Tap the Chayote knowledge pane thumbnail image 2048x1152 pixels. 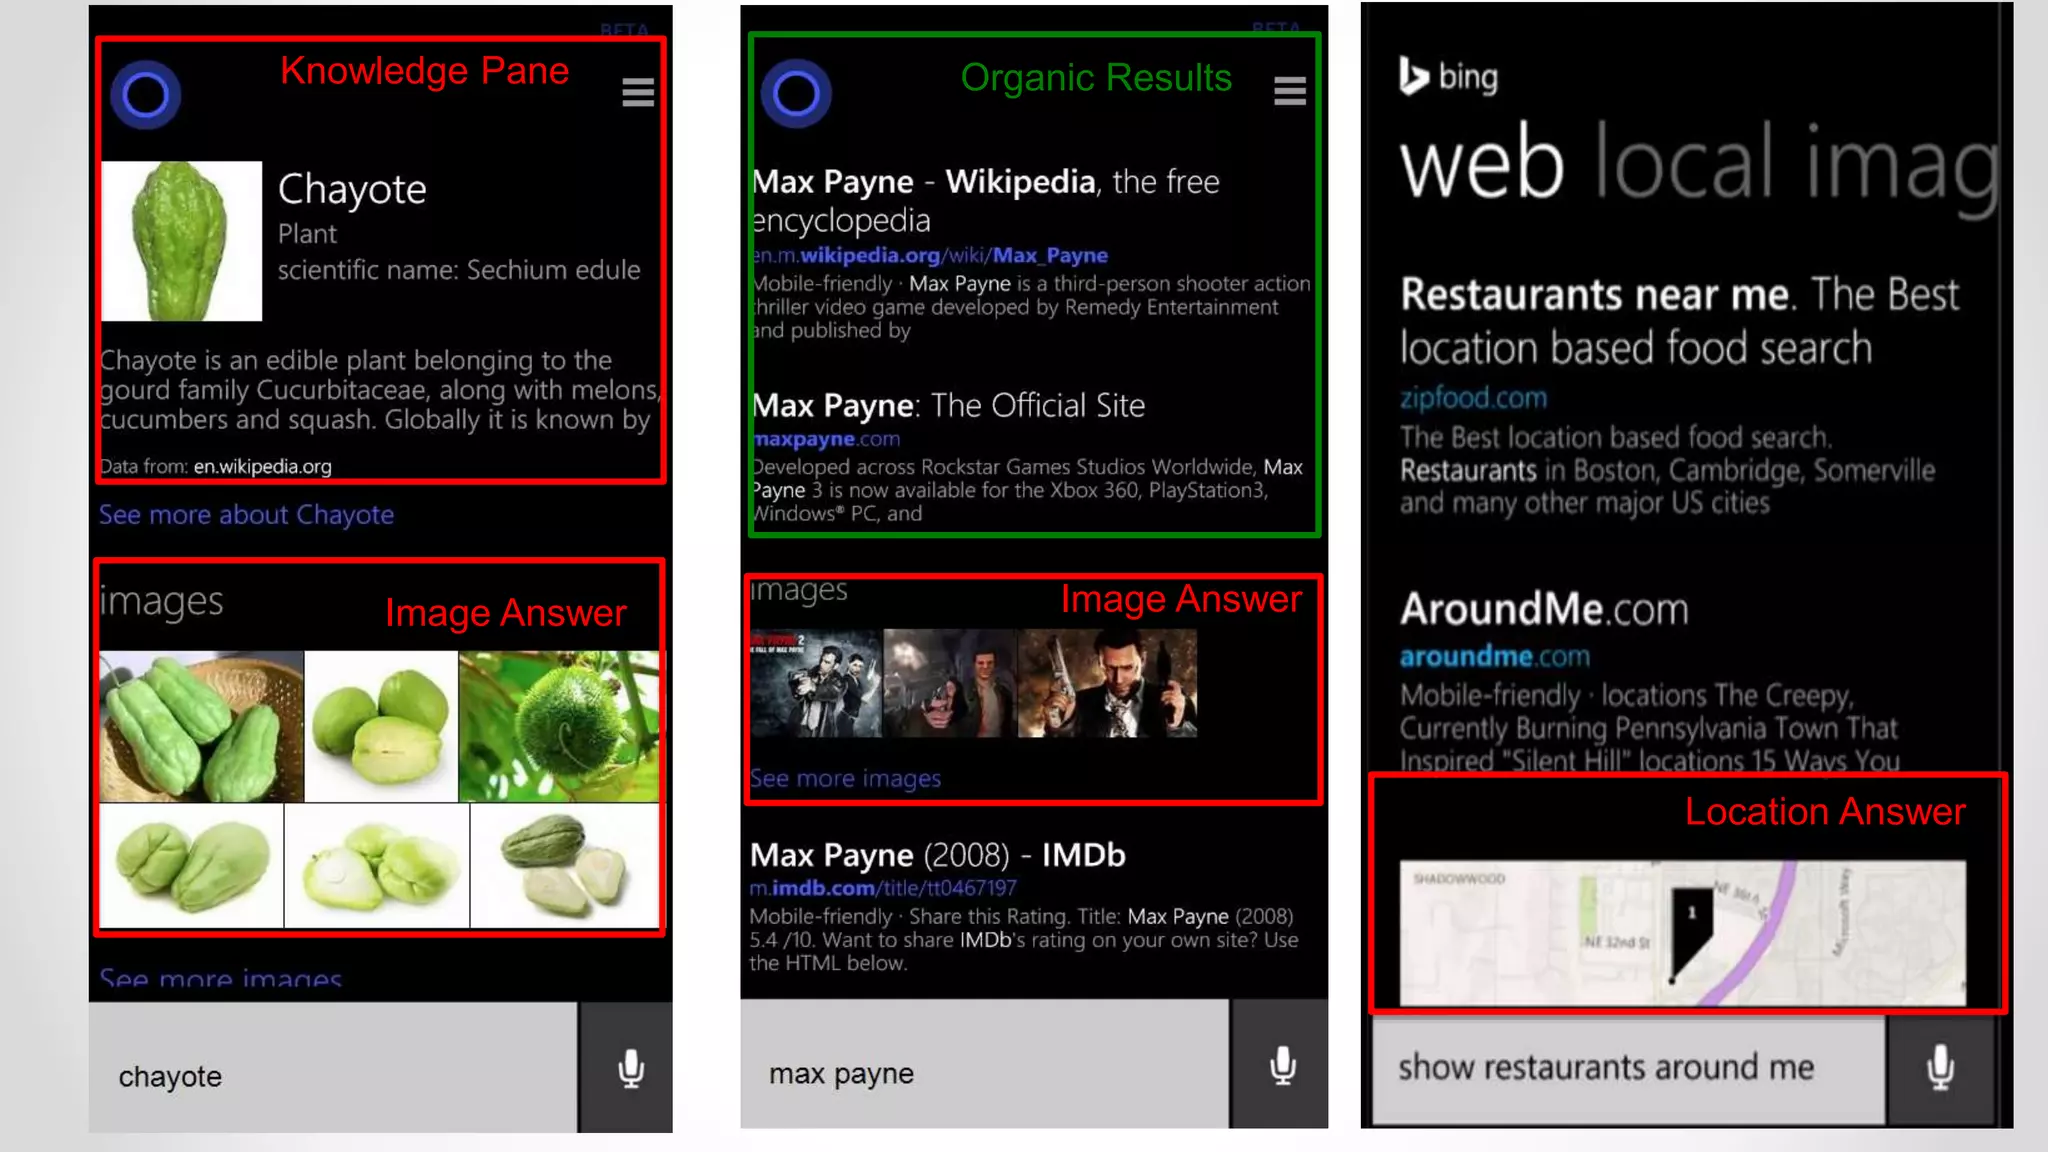click(182, 241)
